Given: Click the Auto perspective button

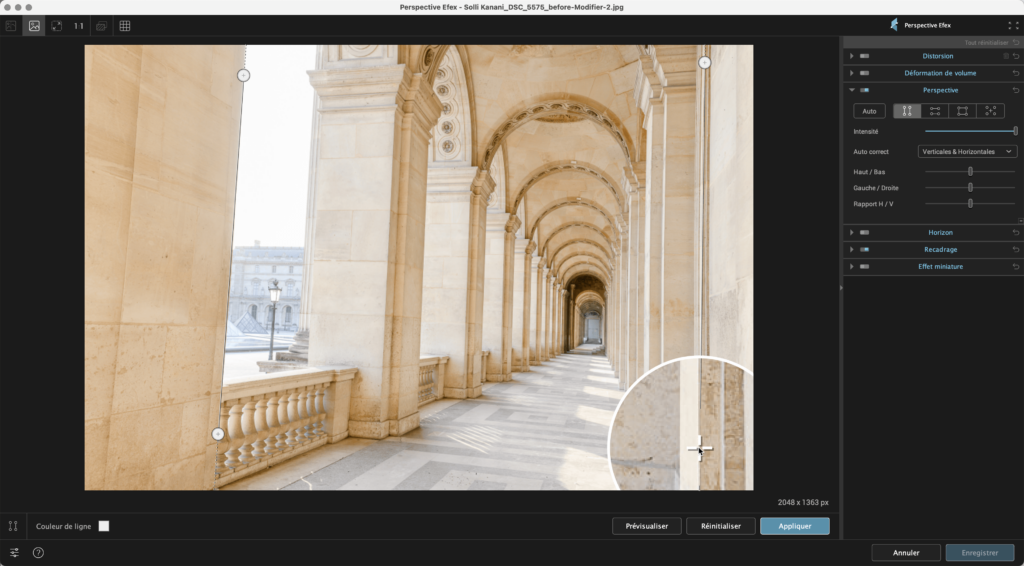Looking at the screenshot, I should pyautogui.click(x=869, y=111).
